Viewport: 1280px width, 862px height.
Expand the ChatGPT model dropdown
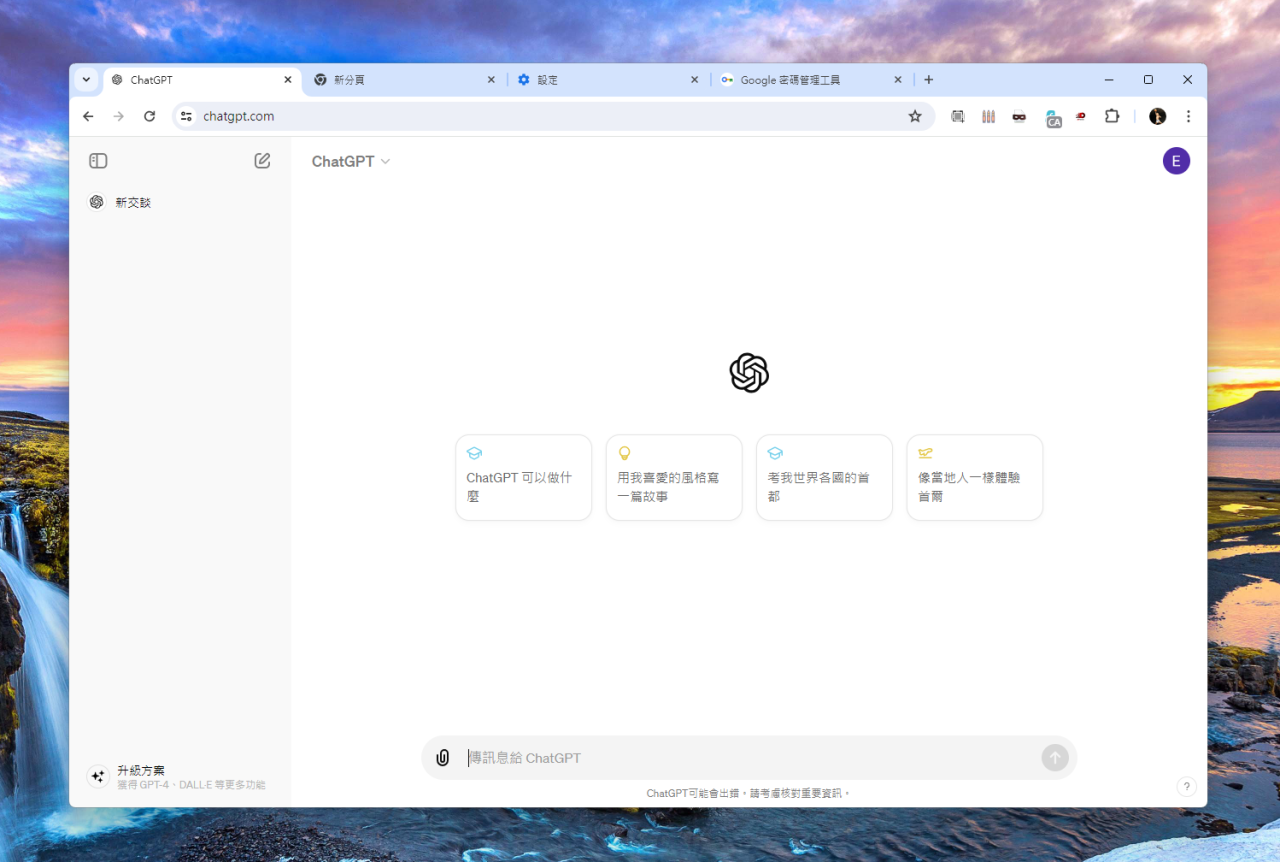[x=350, y=161]
